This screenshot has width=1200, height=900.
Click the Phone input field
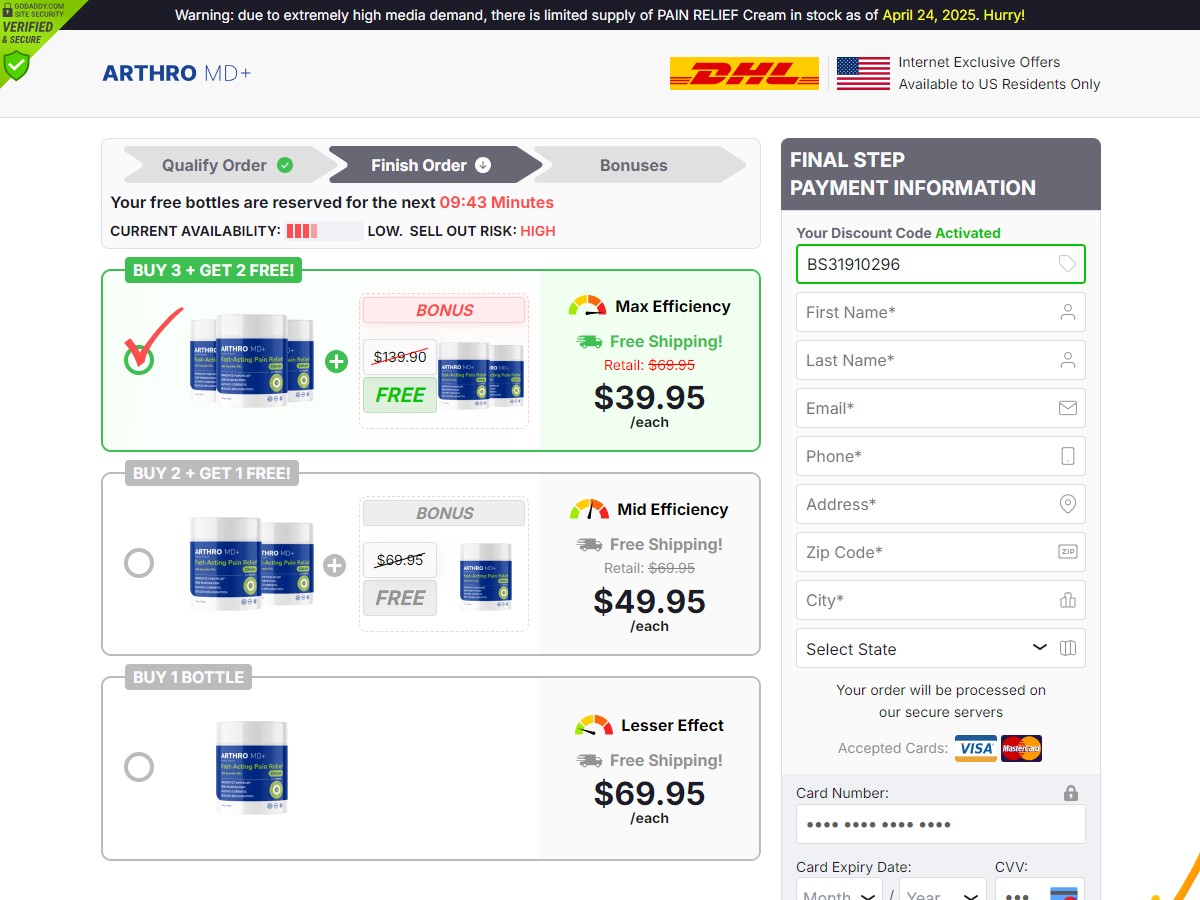[x=941, y=456]
